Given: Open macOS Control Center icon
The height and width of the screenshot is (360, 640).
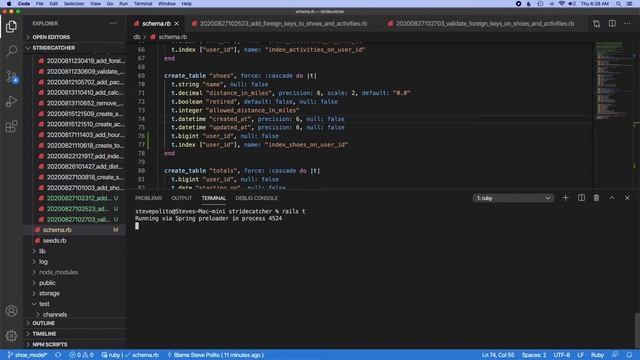Looking at the screenshot, I should point(630,4).
